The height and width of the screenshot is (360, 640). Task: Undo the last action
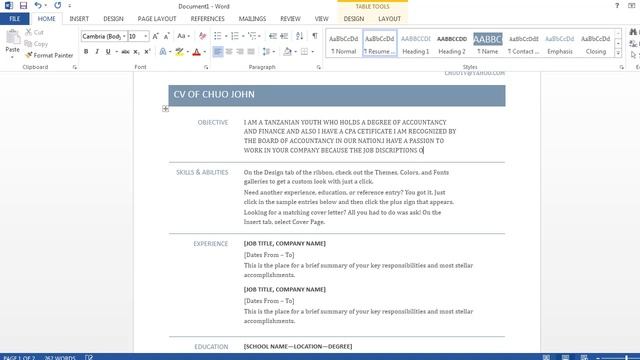38,6
